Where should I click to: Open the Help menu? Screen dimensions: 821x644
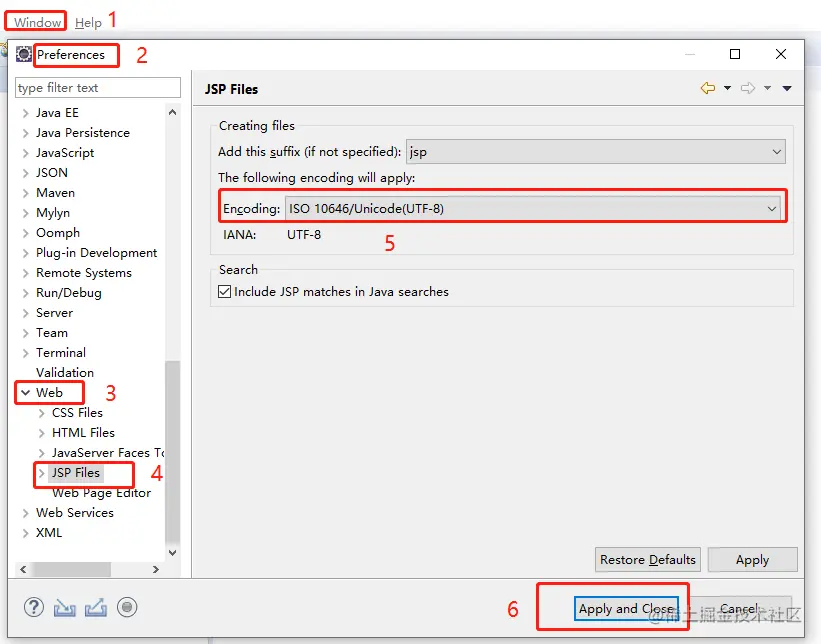click(x=88, y=23)
